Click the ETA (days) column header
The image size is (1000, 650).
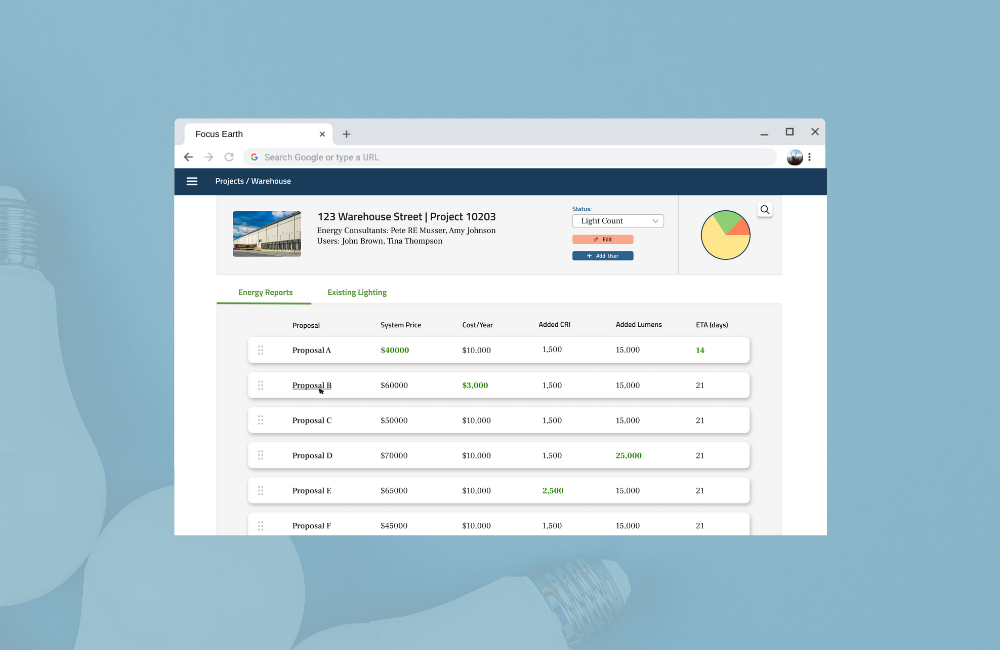pos(712,325)
